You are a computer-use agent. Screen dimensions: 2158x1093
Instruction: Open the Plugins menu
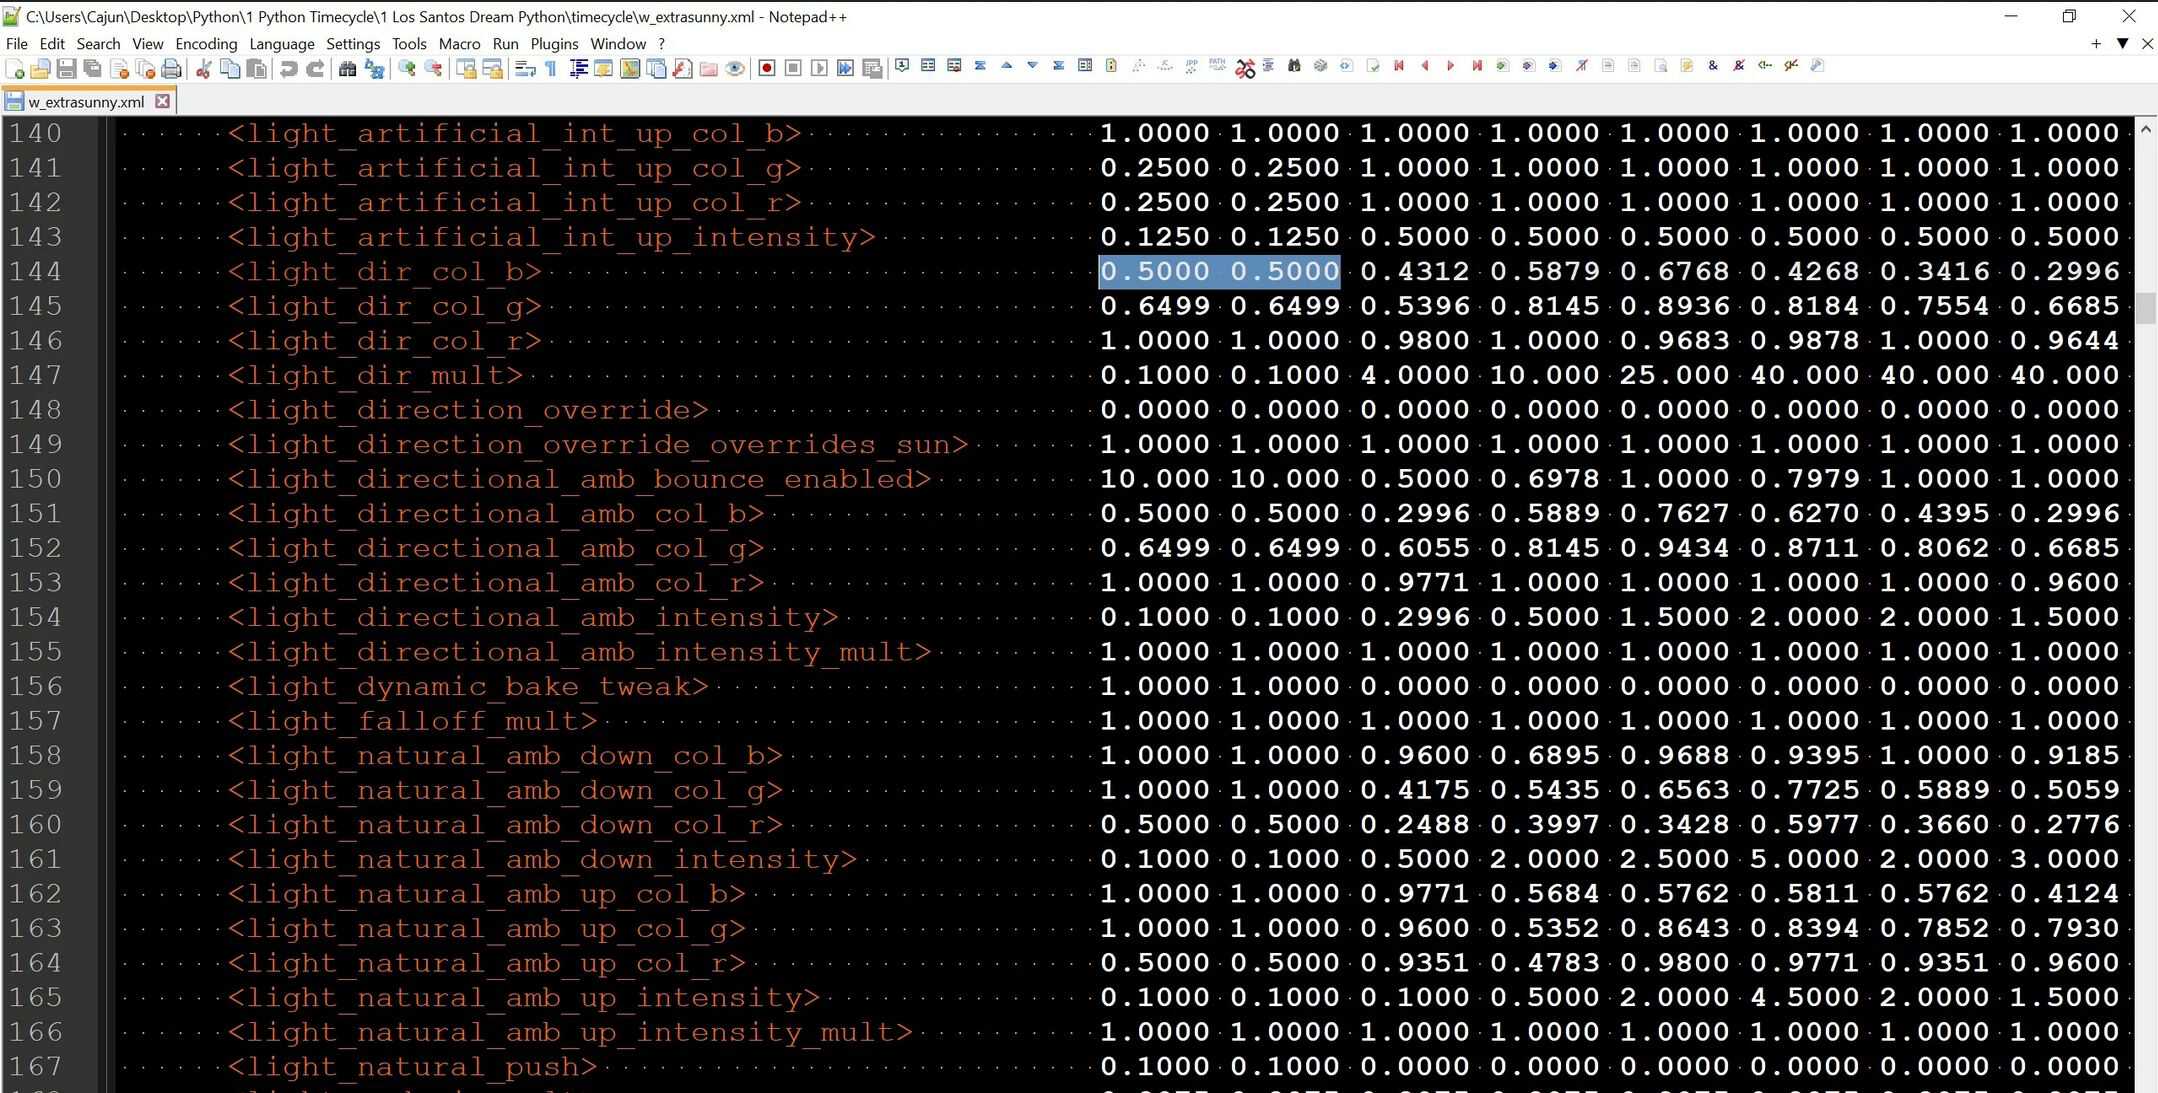[554, 44]
